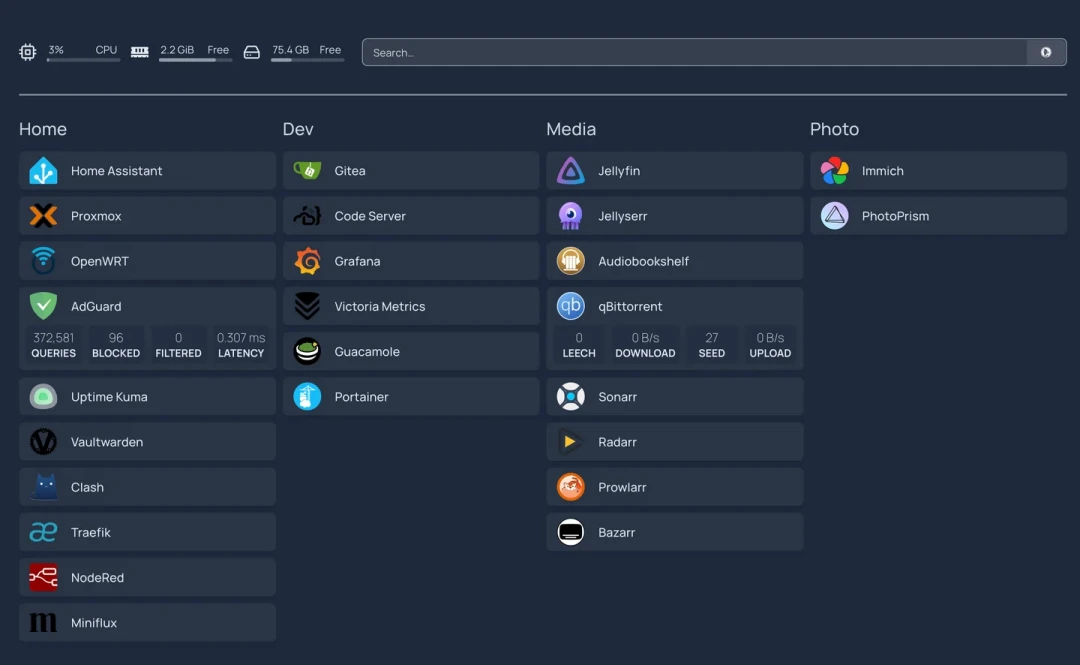Open the Gitea service link
The image size is (1080, 665).
(x=411, y=171)
